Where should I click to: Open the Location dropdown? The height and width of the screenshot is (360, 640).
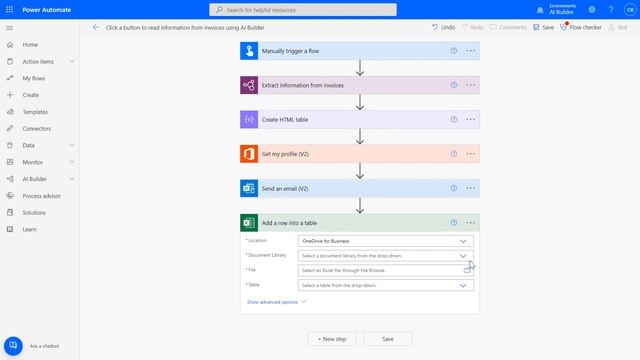coord(386,241)
